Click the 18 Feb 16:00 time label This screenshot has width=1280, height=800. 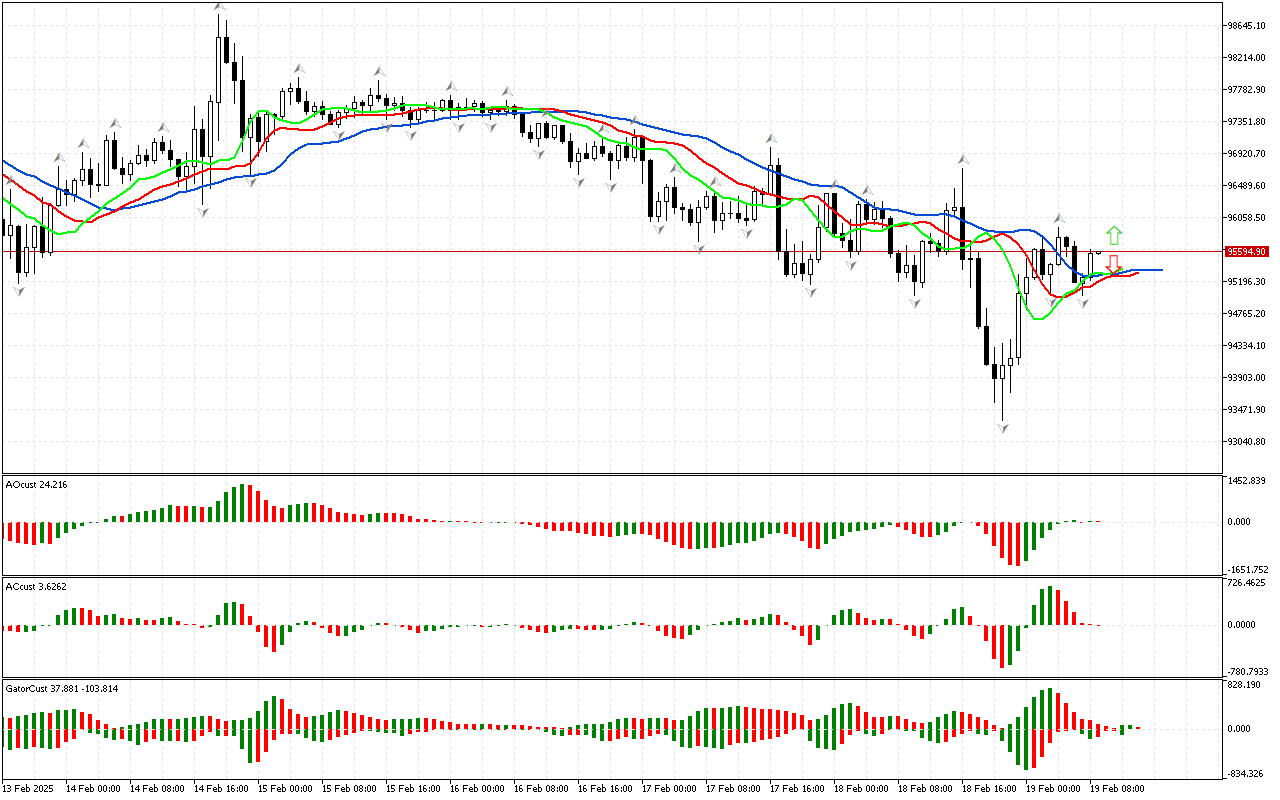[989, 789]
